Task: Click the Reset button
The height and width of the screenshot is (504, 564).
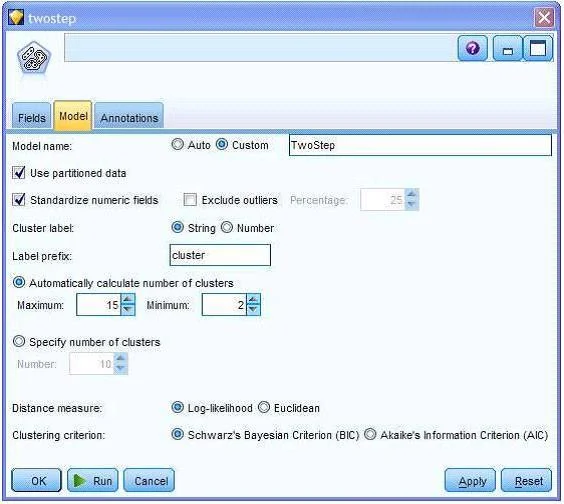Action: click(527, 480)
